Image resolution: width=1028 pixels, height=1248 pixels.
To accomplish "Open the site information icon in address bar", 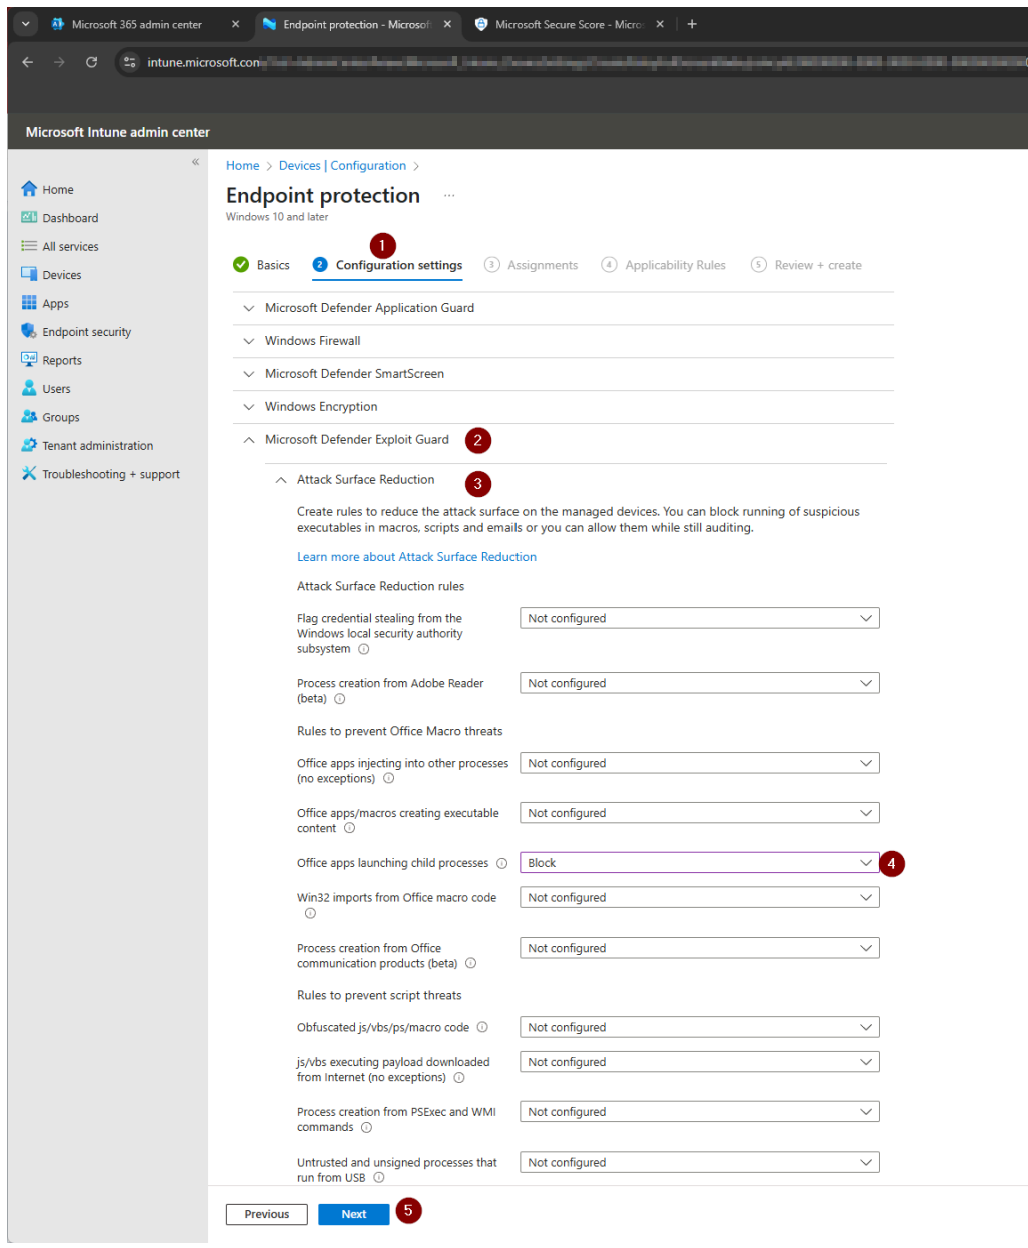I will coord(129,62).
